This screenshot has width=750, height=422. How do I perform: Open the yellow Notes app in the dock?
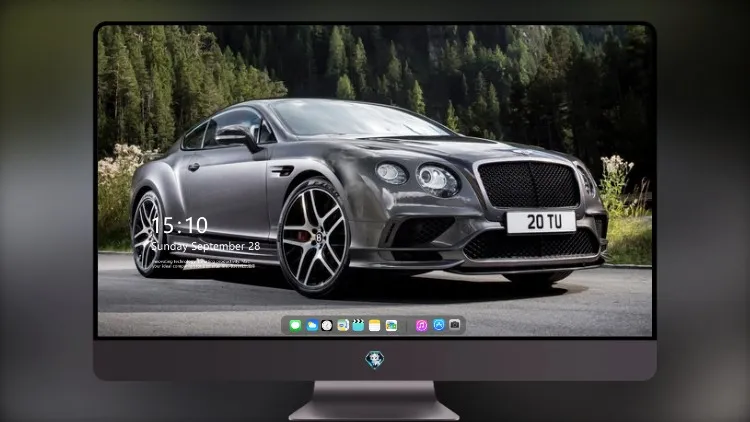click(375, 326)
